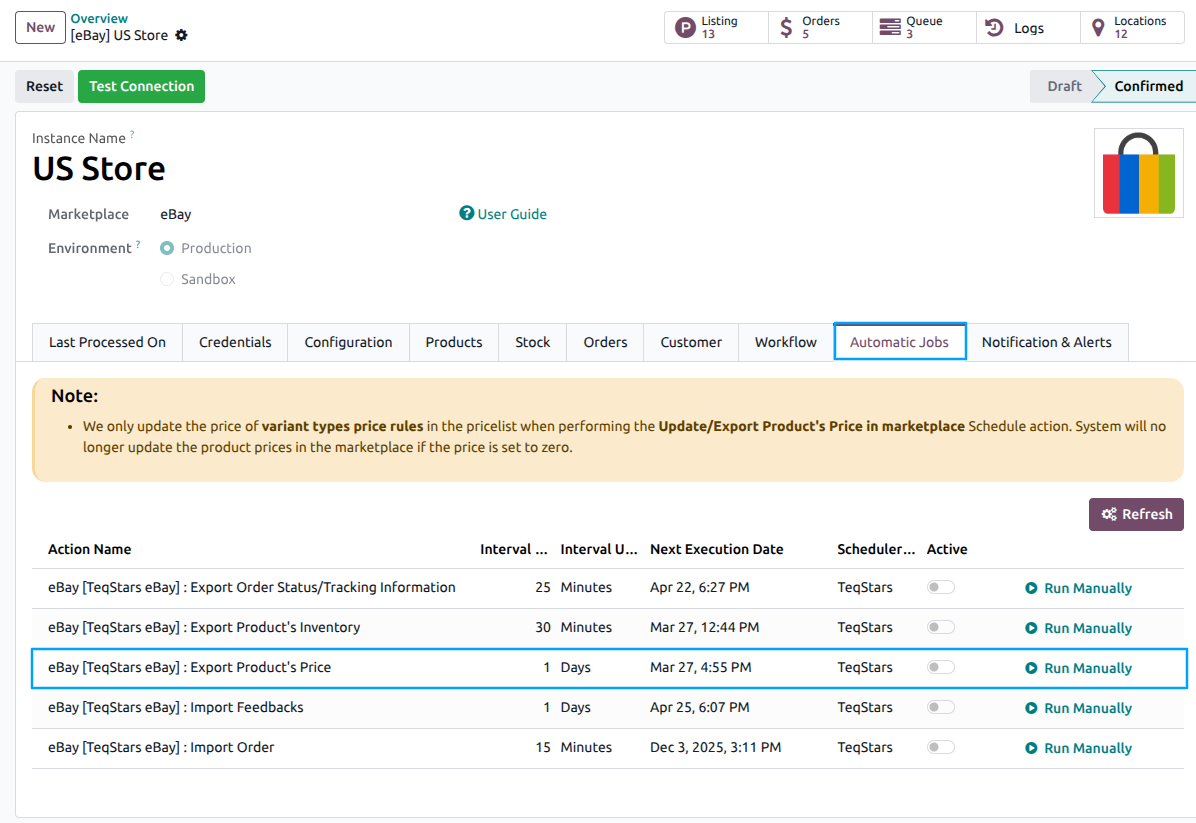Click the gears icon on Refresh button

coord(1109,514)
